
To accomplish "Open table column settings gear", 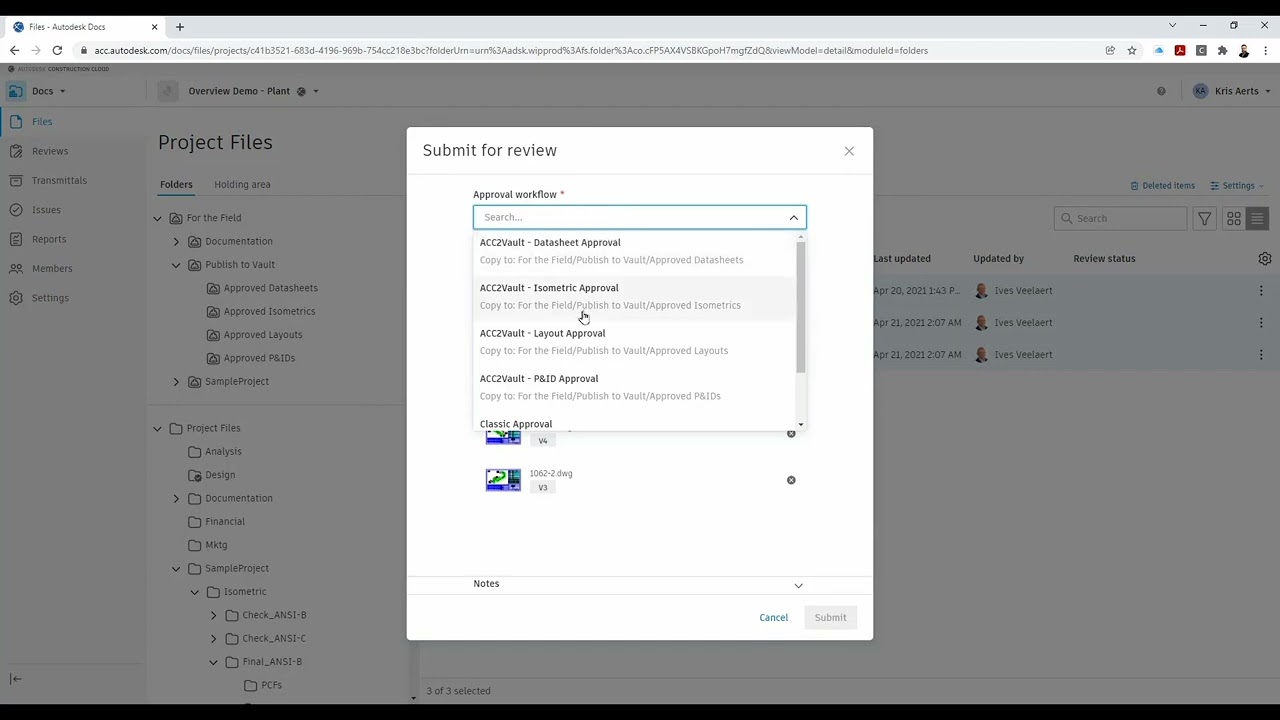I will pos(1265,259).
